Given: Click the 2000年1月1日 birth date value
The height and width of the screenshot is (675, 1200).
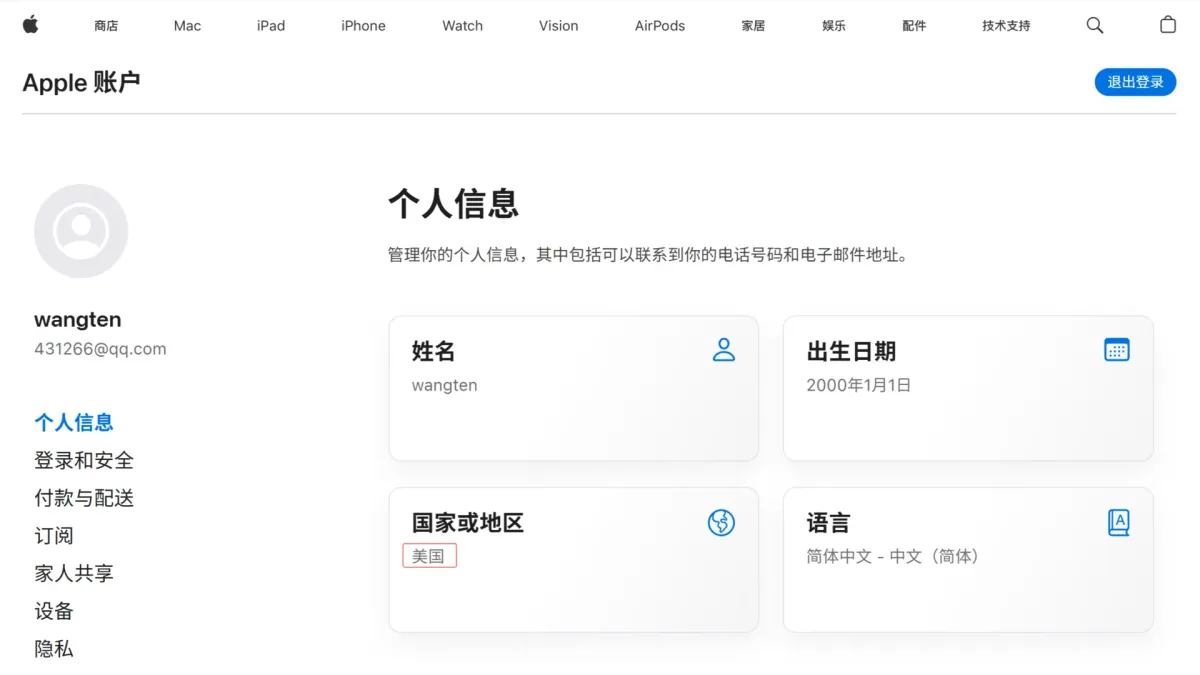Looking at the screenshot, I should pos(859,385).
